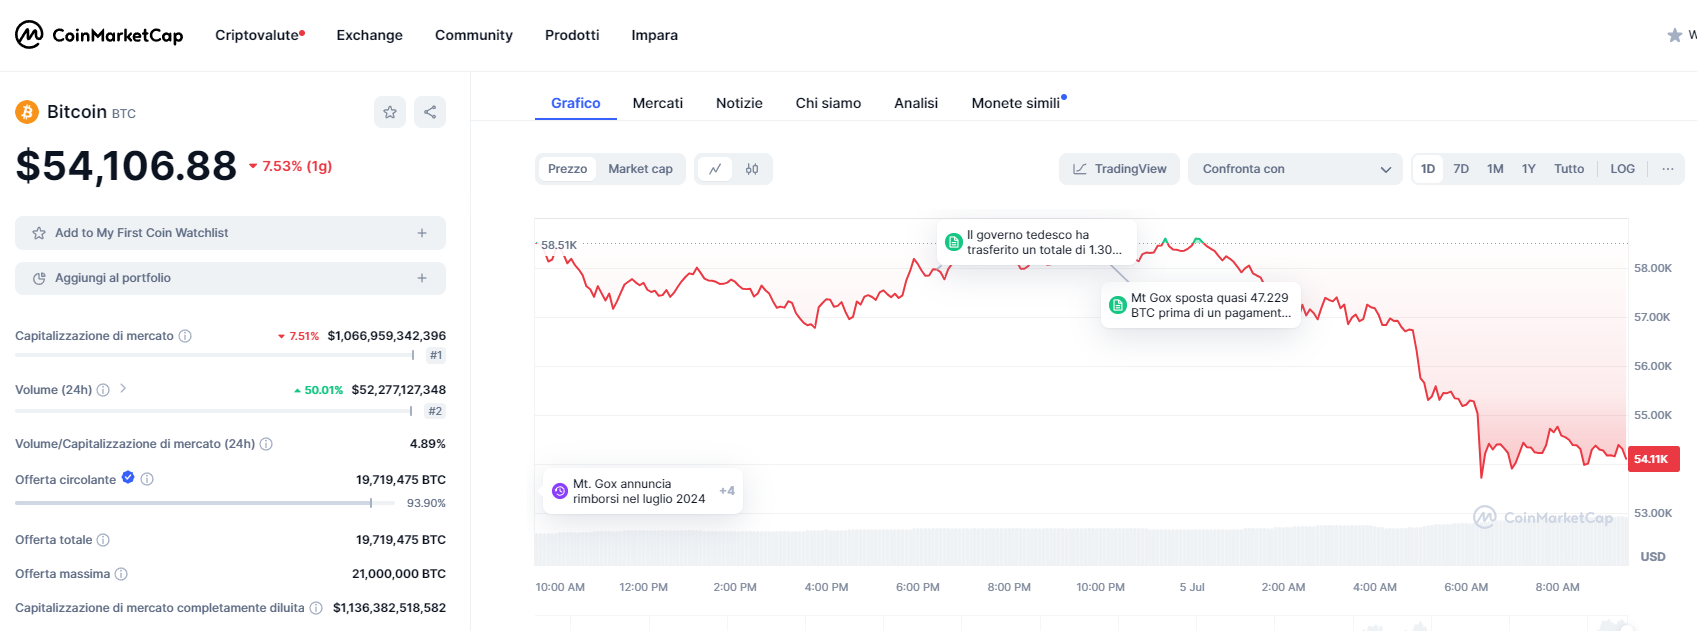Click the TradingView button

pyautogui.click(x=1119, y=169)
